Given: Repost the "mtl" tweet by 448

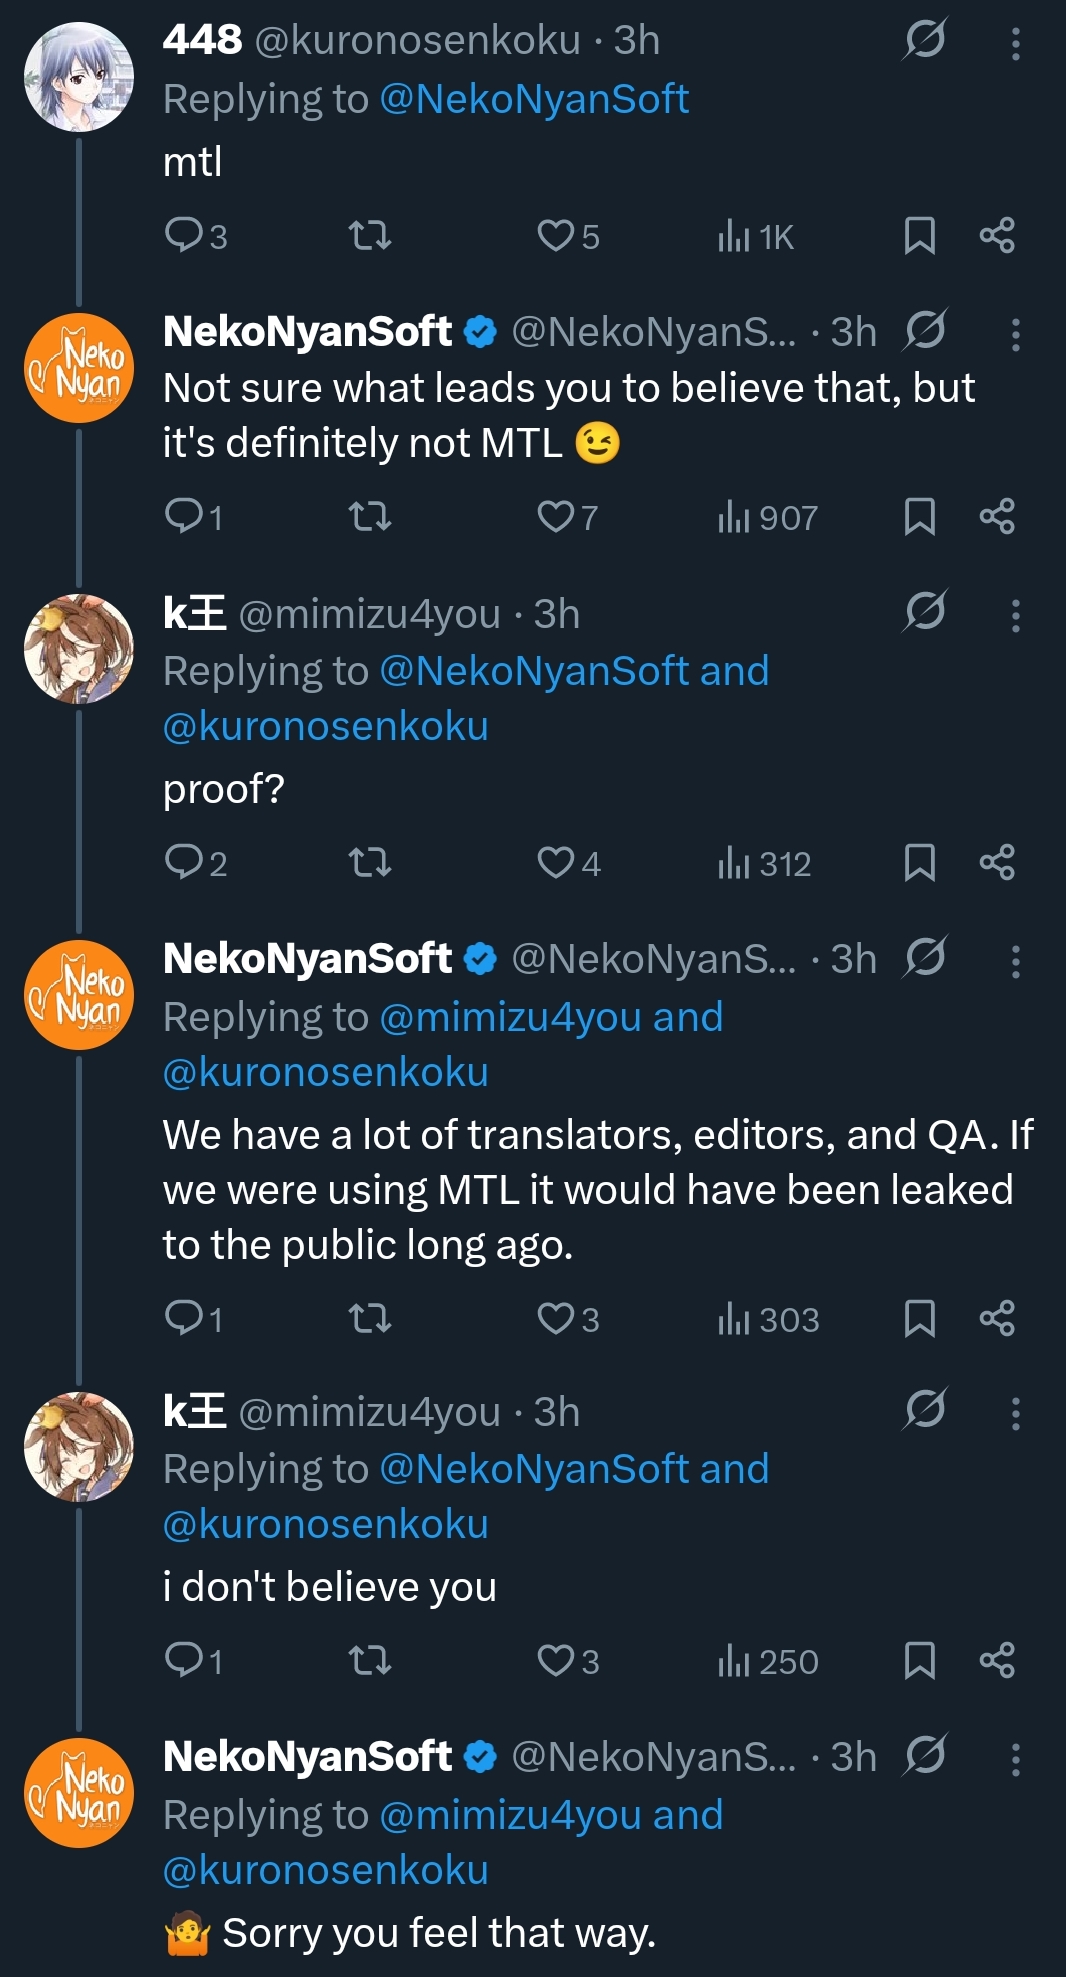Looking at the screenshot, I should tap(369, 236).
